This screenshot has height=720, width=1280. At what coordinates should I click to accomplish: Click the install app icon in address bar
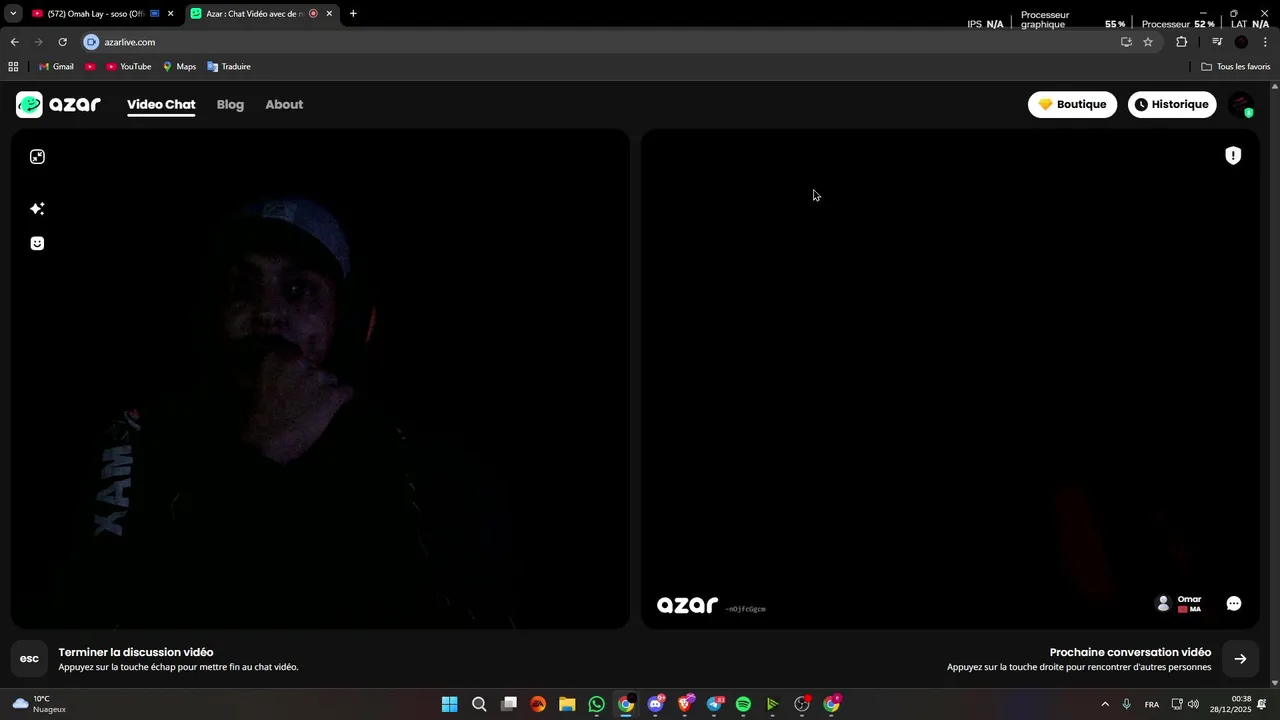tap(1126, 42)
